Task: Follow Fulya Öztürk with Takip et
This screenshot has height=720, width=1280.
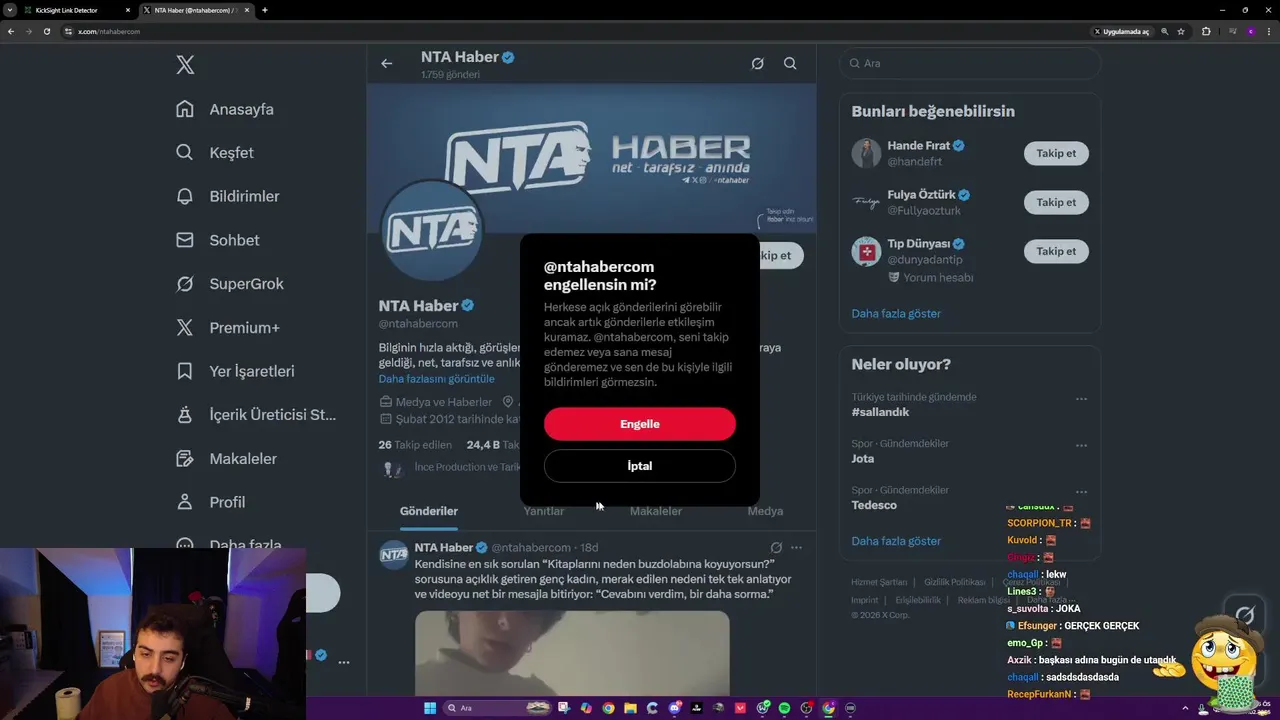Action: [1056, 202]
